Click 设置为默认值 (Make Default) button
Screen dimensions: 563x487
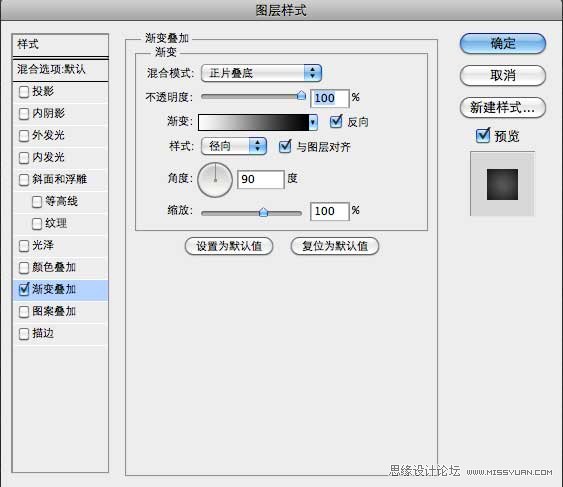(229, 246)
